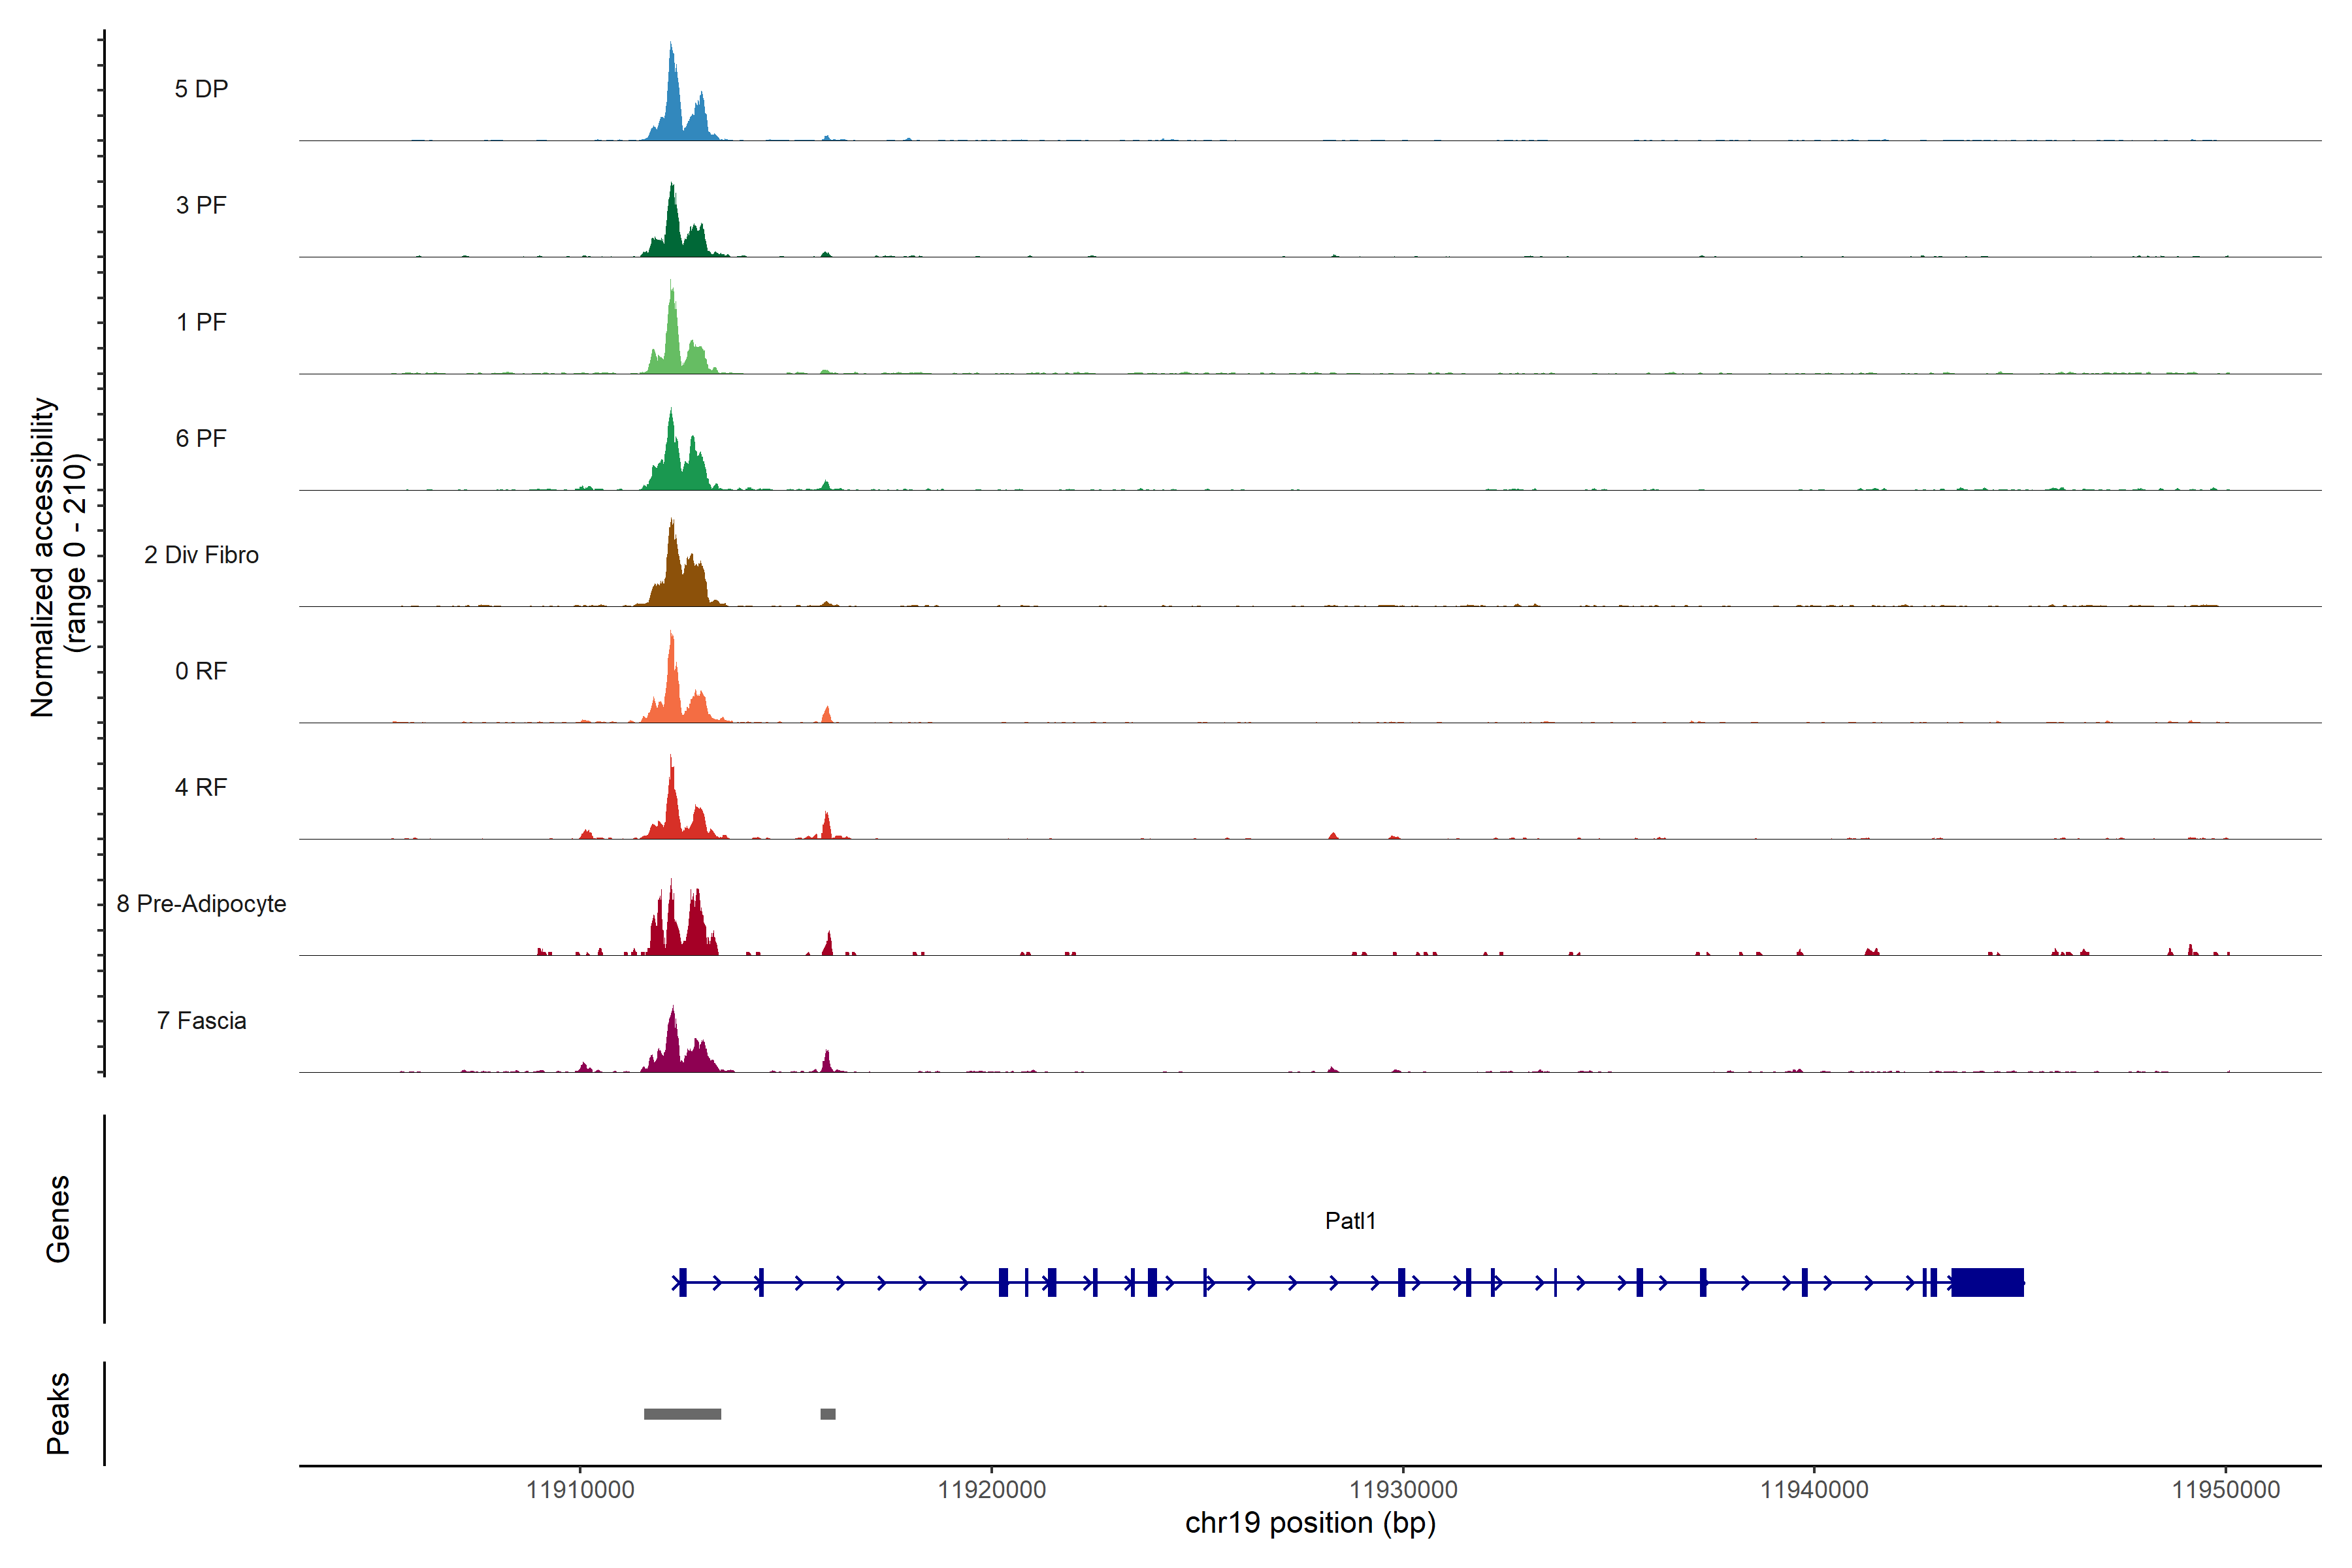This screenshot has height=1568, width=2352.
Task: Select the 2 Div Fibro track label
Action: (201, 555)
